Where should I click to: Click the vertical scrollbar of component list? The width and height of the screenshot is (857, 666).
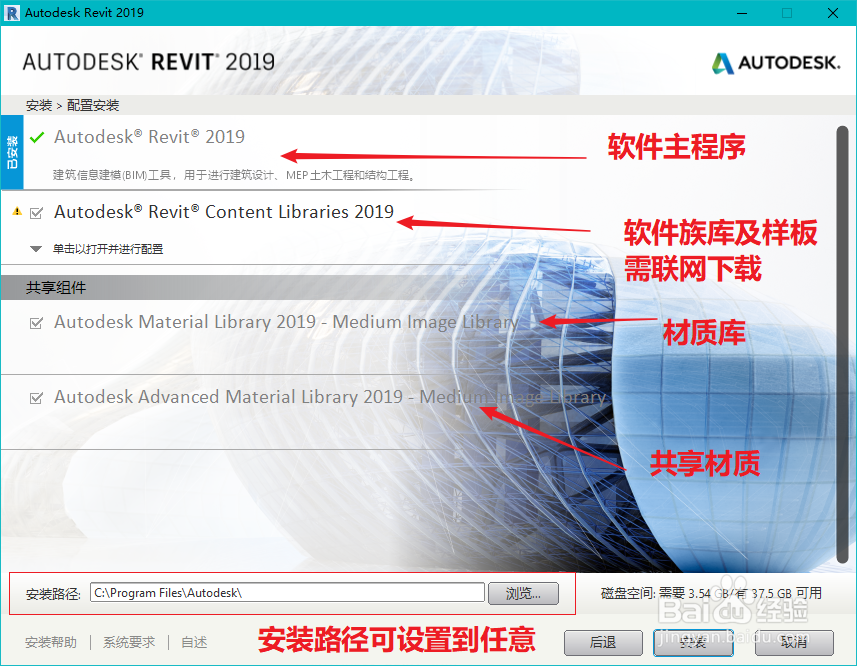[842, 344]
